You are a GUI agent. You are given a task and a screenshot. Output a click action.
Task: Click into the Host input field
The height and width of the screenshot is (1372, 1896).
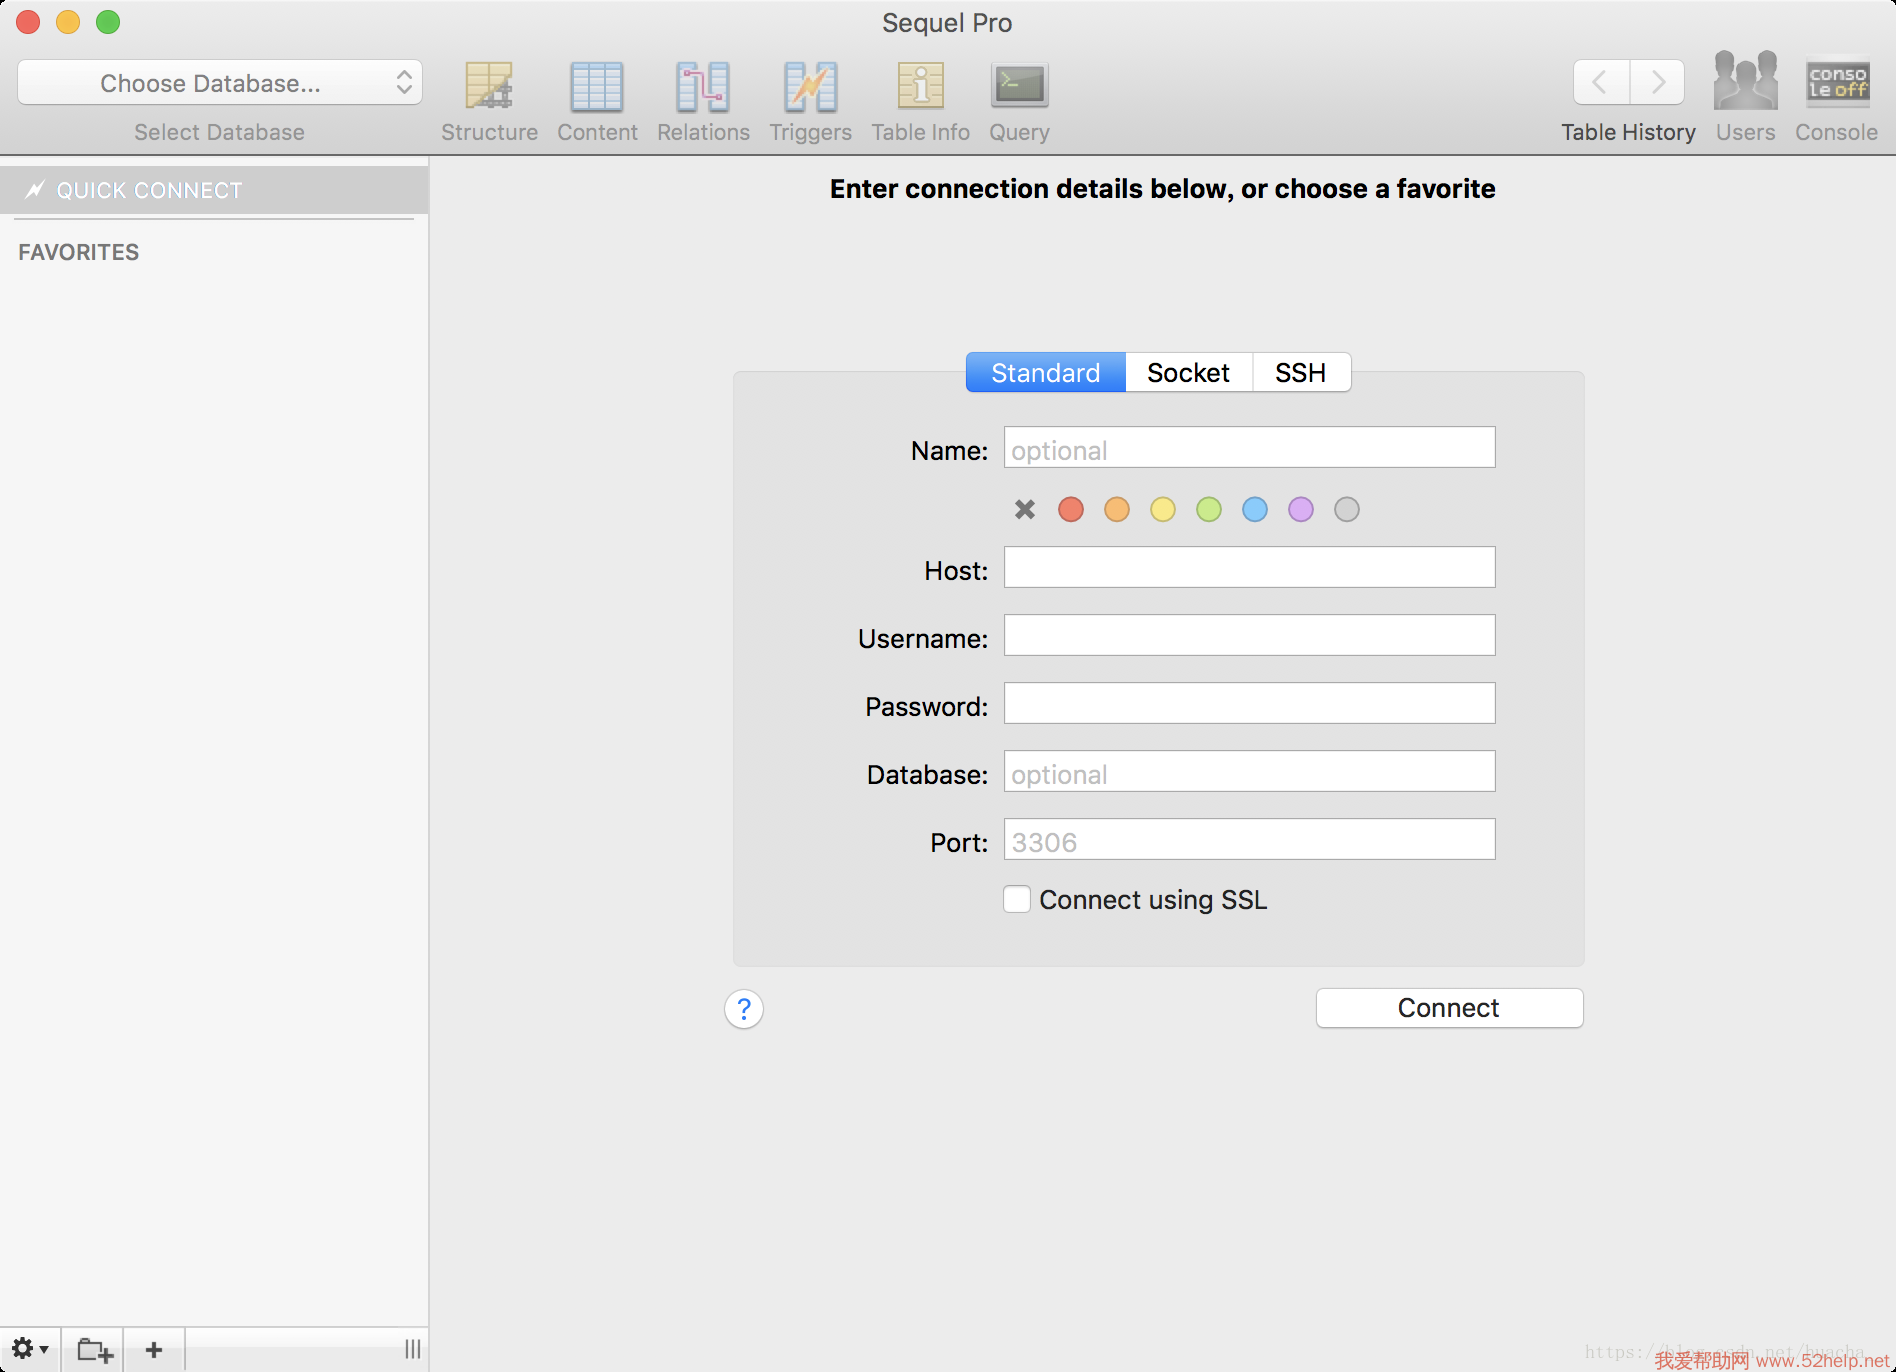coord(1249,568)
